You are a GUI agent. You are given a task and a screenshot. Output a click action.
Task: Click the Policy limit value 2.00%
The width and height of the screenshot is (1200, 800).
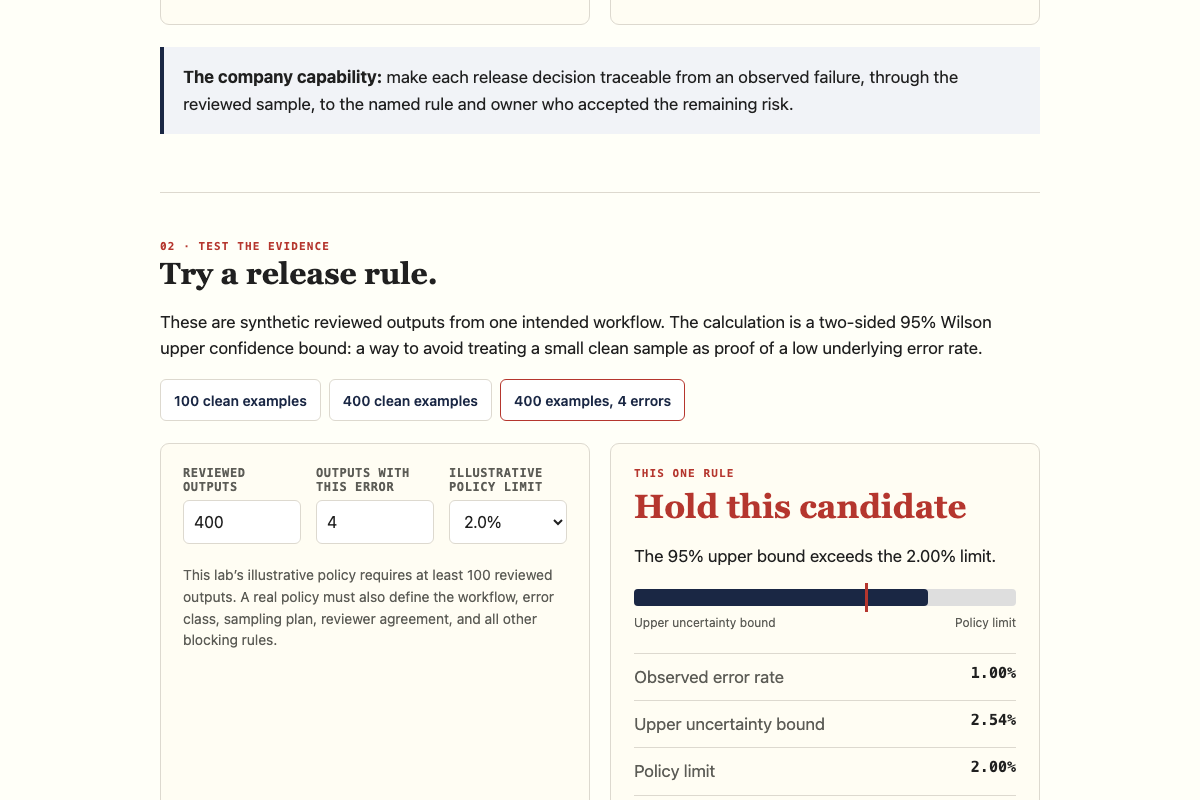coord(993,767)
